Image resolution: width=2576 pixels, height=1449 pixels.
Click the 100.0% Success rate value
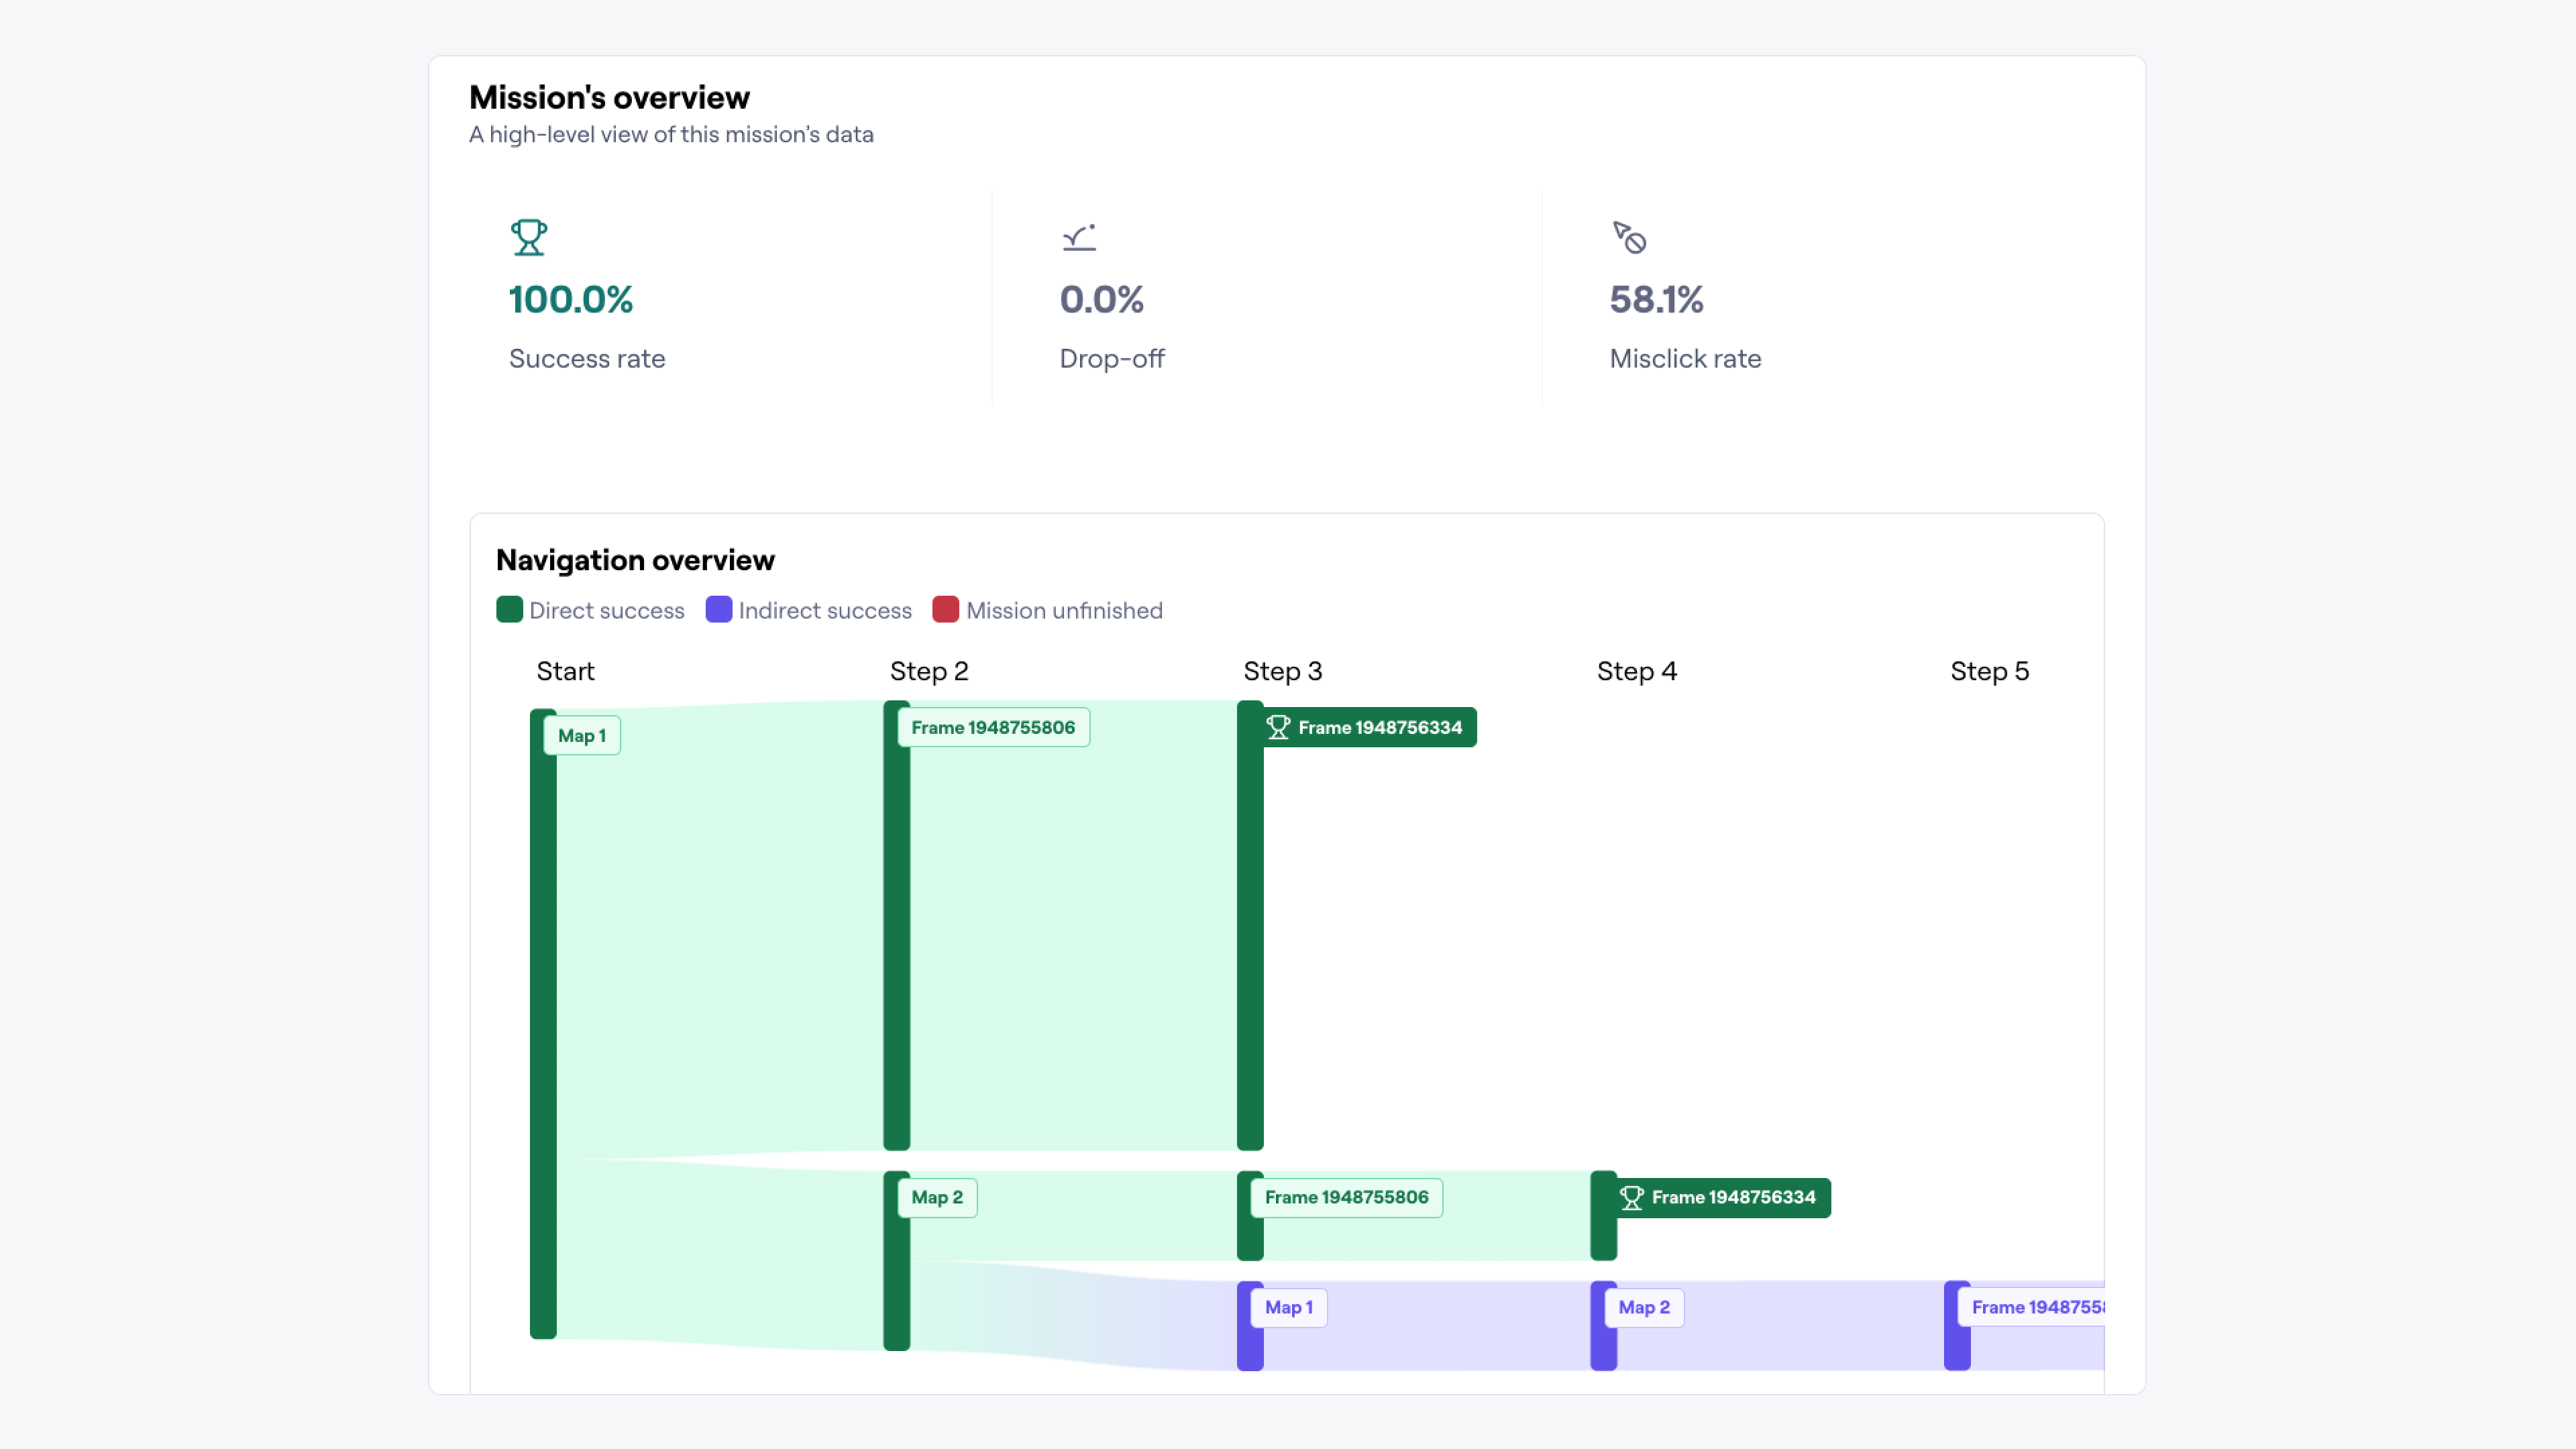(x=570, y=299)
